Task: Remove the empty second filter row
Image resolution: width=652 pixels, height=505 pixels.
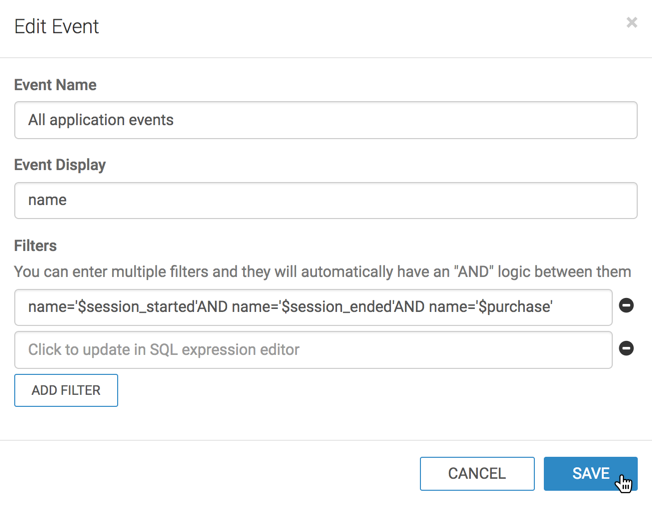Action: pyautogui.click(x=626, y=348)
